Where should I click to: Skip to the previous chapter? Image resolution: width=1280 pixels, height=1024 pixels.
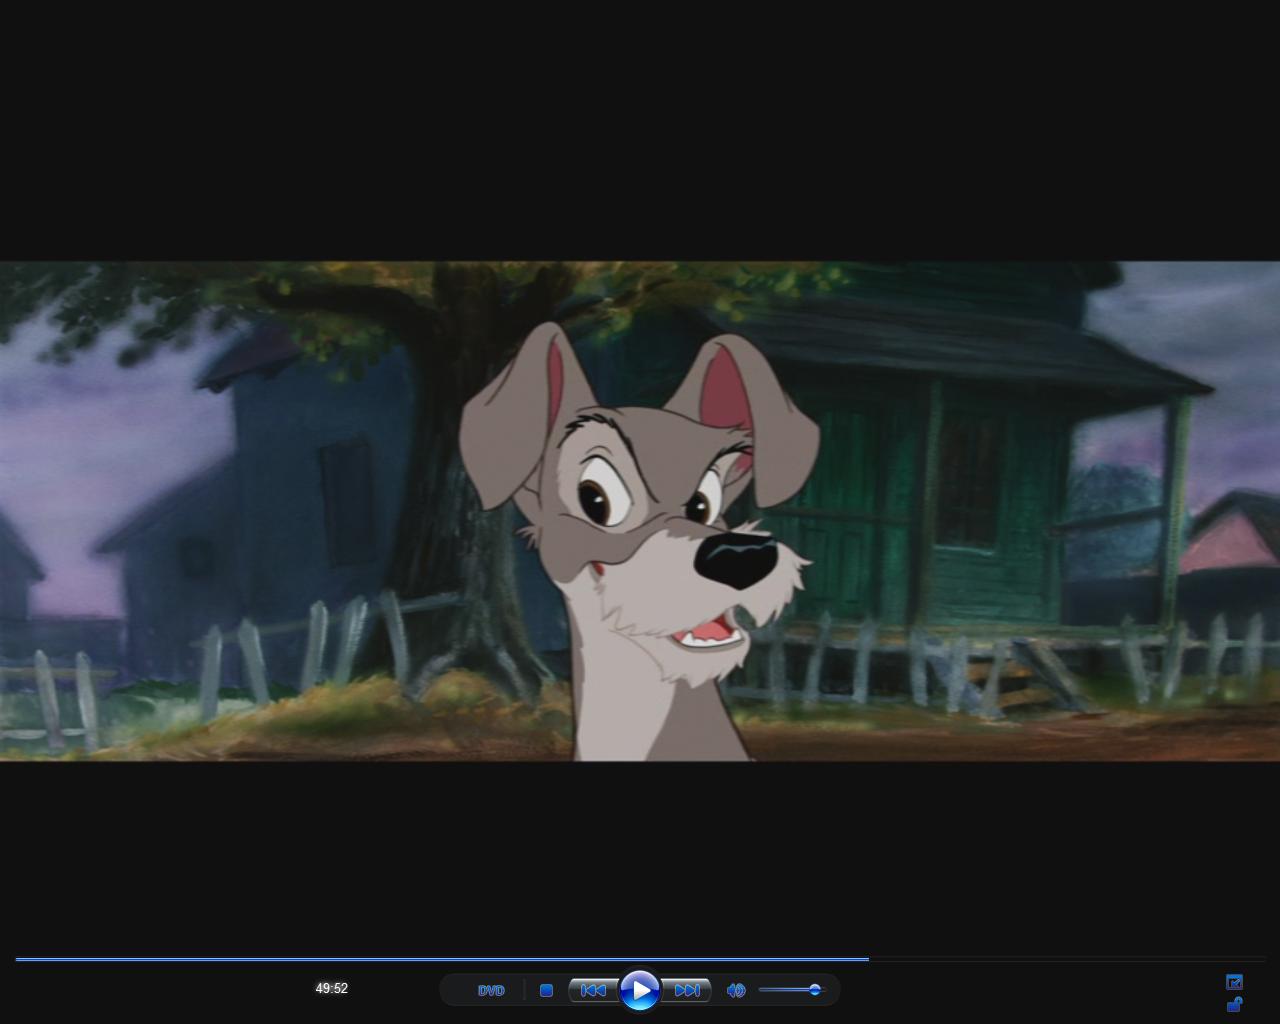coord(592,990)
